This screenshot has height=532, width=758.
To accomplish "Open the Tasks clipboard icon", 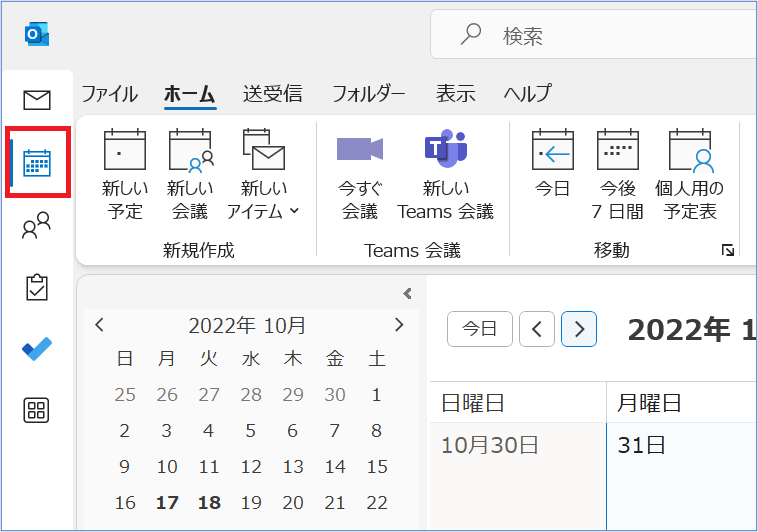I will pos(37,288).
